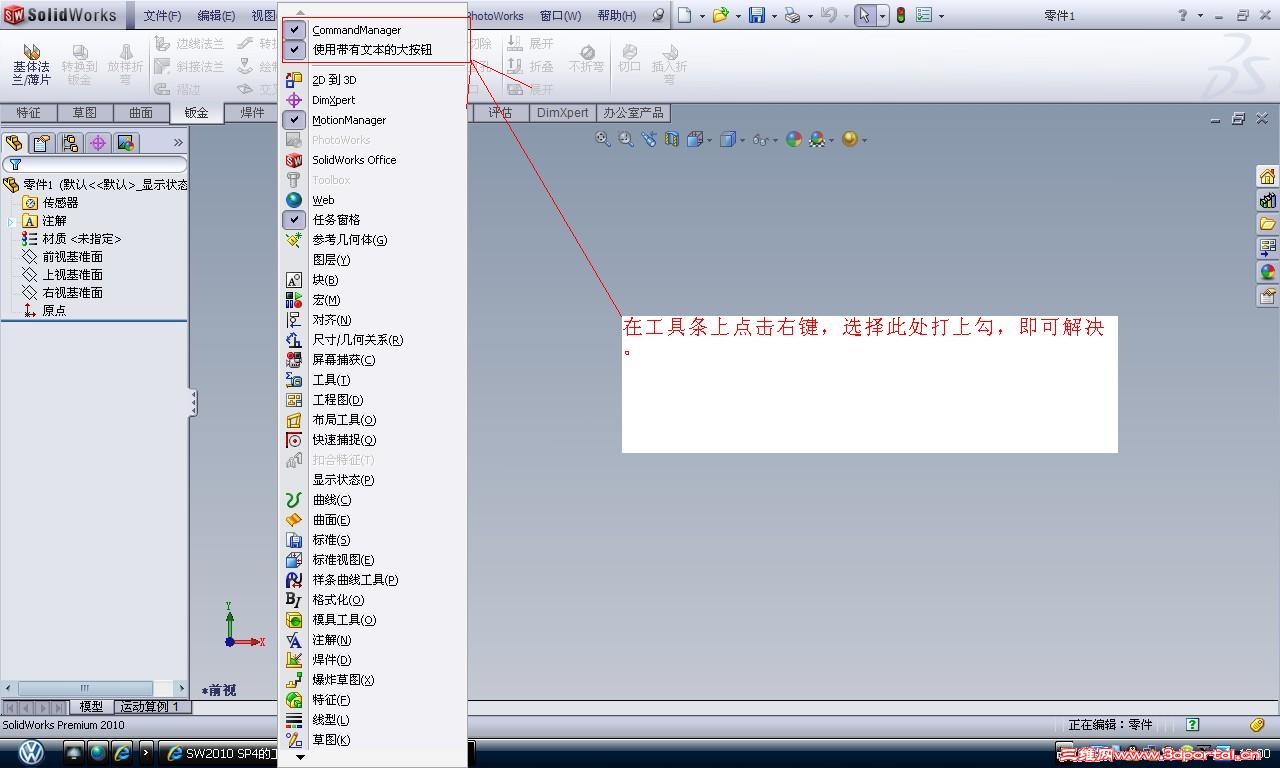1280x768 pixels.
Task: Open the 编辑(E) menu
Action: [x=216, y=16]
